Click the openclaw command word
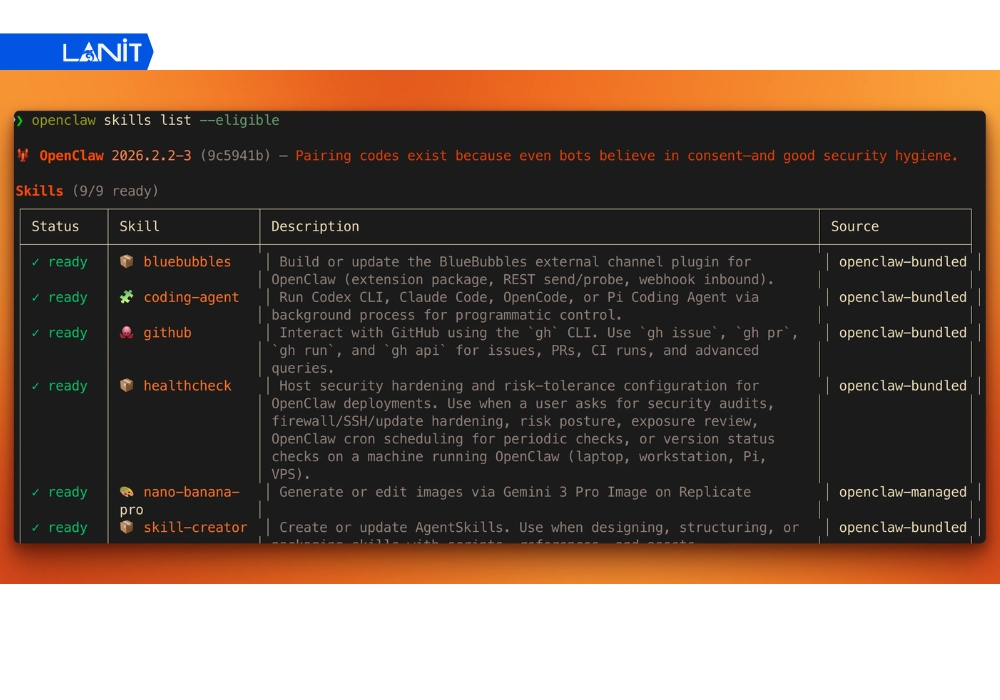Viewport: 1000px width, 700px height. pos(63,120)
